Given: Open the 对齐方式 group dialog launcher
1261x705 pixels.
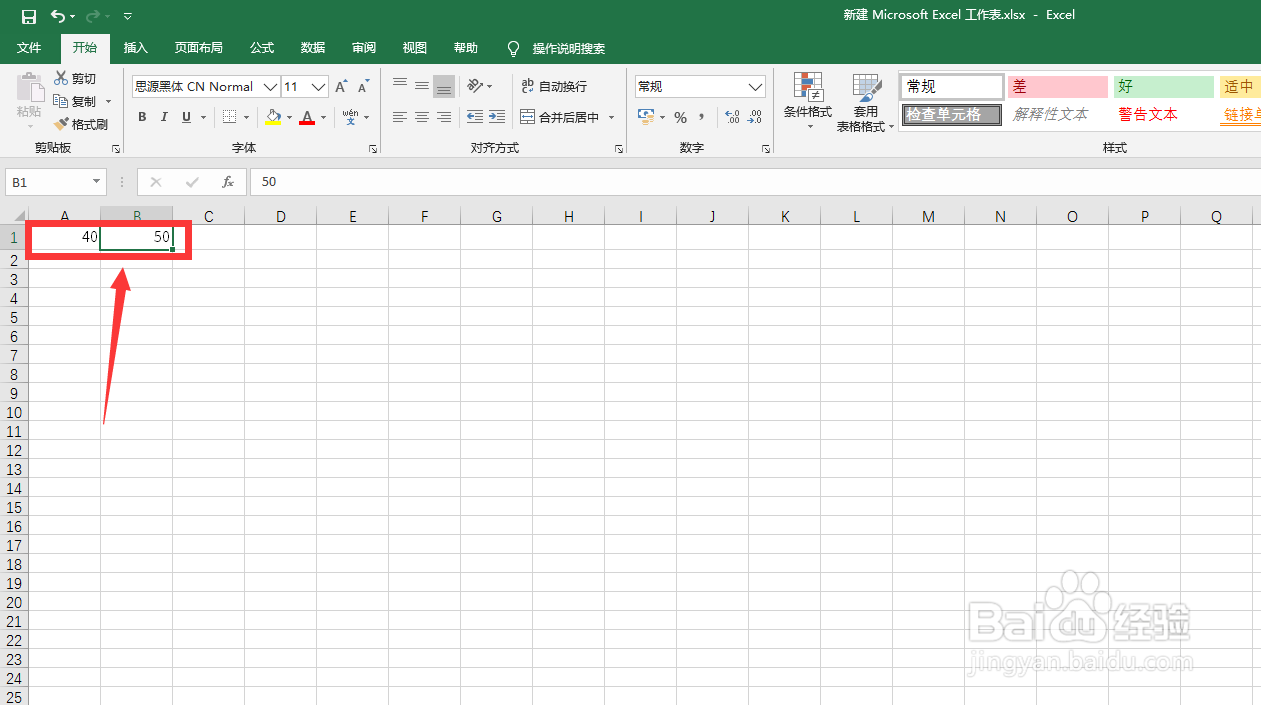Looking at the screenshot, I should click(620, 149).
